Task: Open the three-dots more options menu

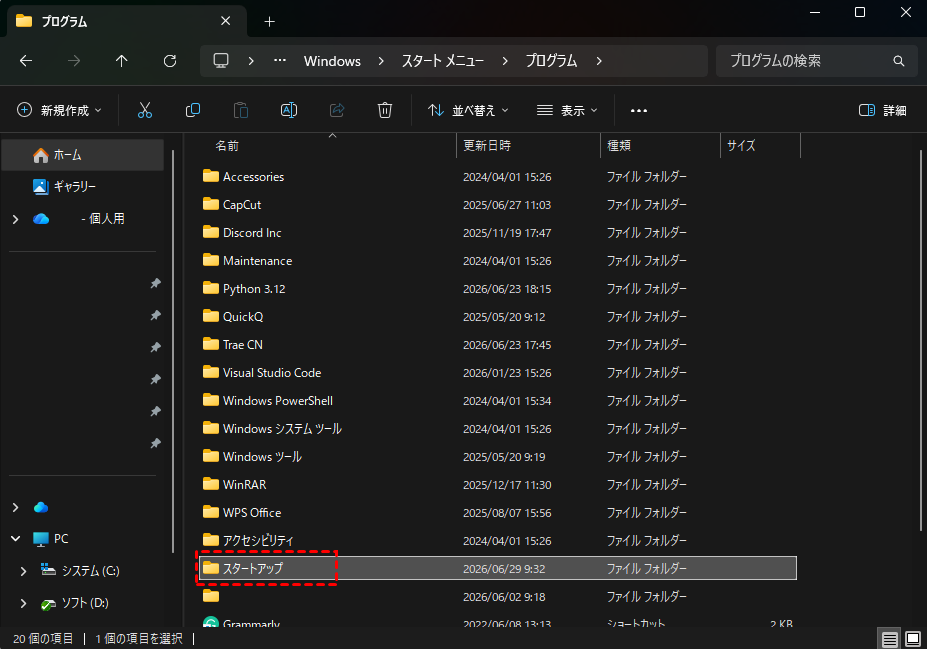Action: 638,111
